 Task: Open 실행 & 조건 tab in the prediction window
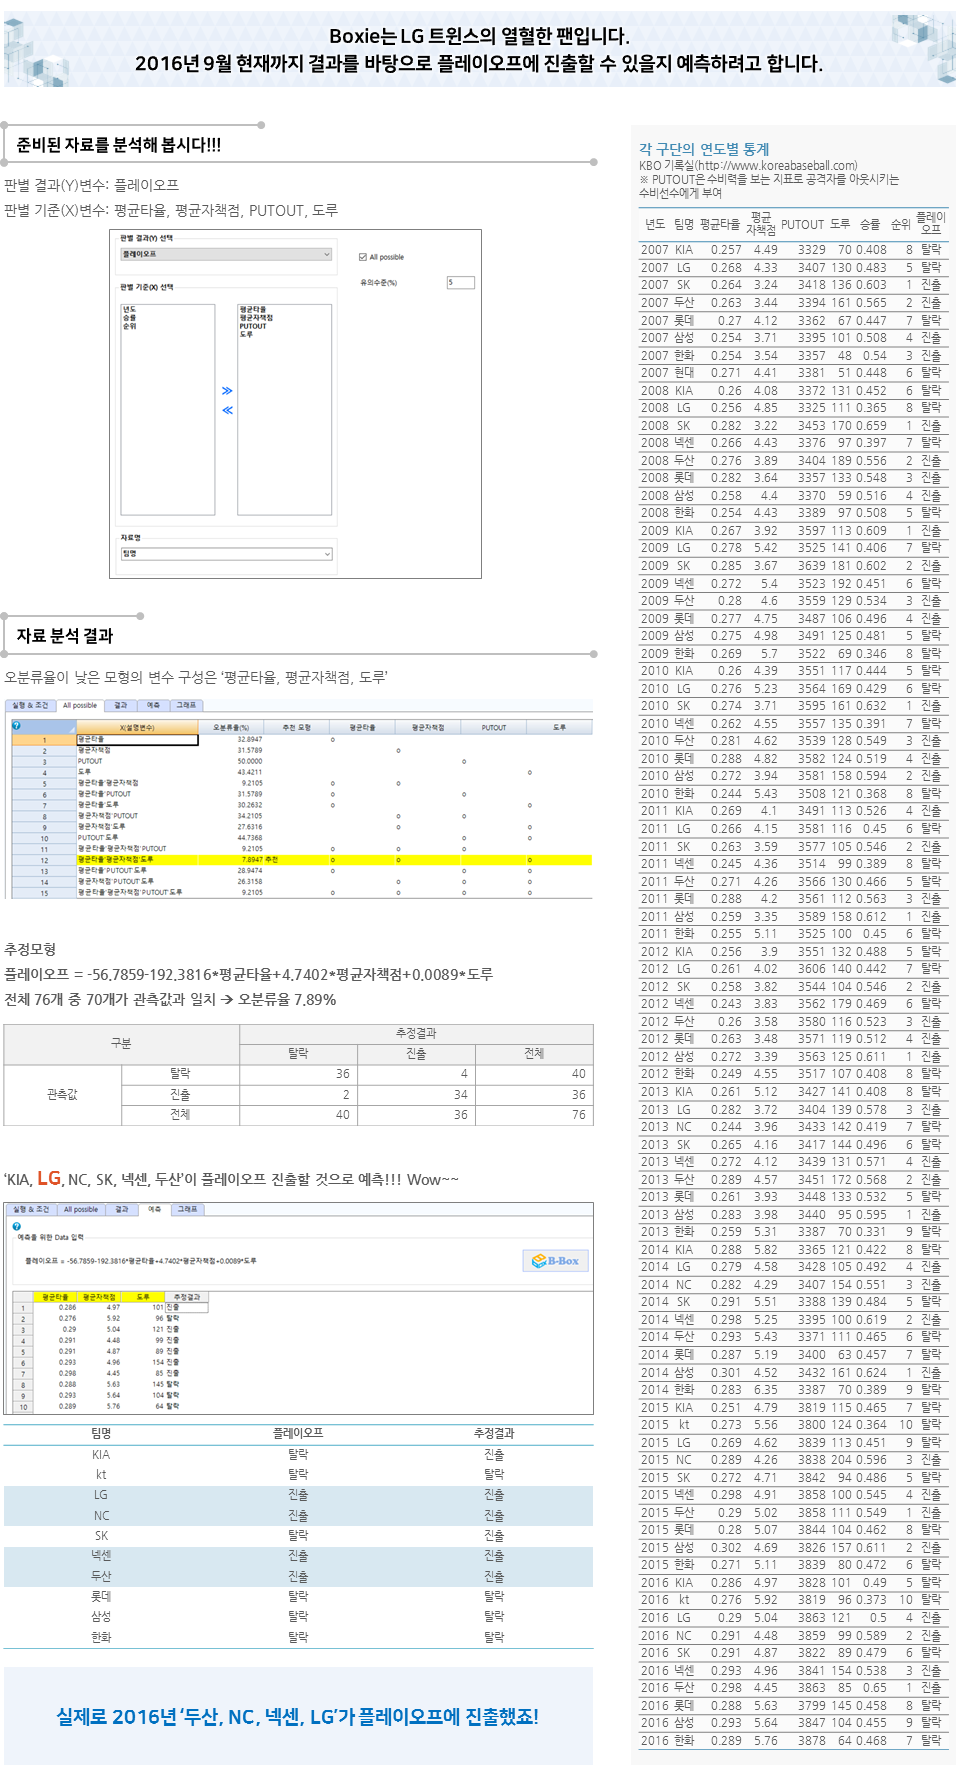click(x=31, y=1209)
